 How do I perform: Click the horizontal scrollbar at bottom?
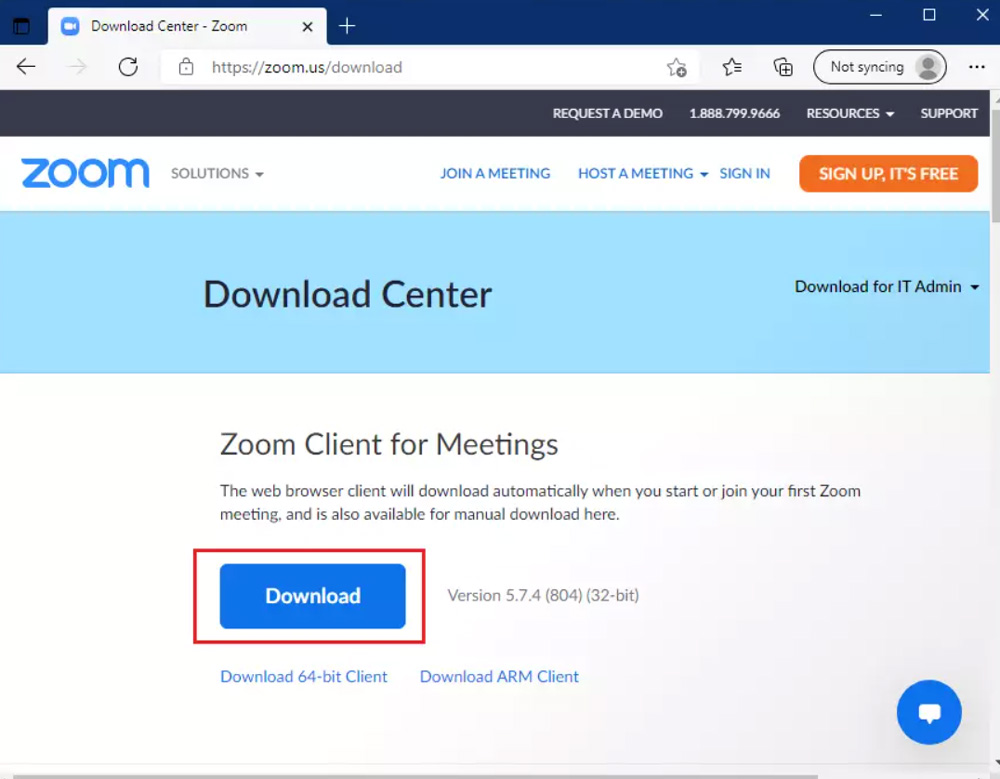coord(415,776)
